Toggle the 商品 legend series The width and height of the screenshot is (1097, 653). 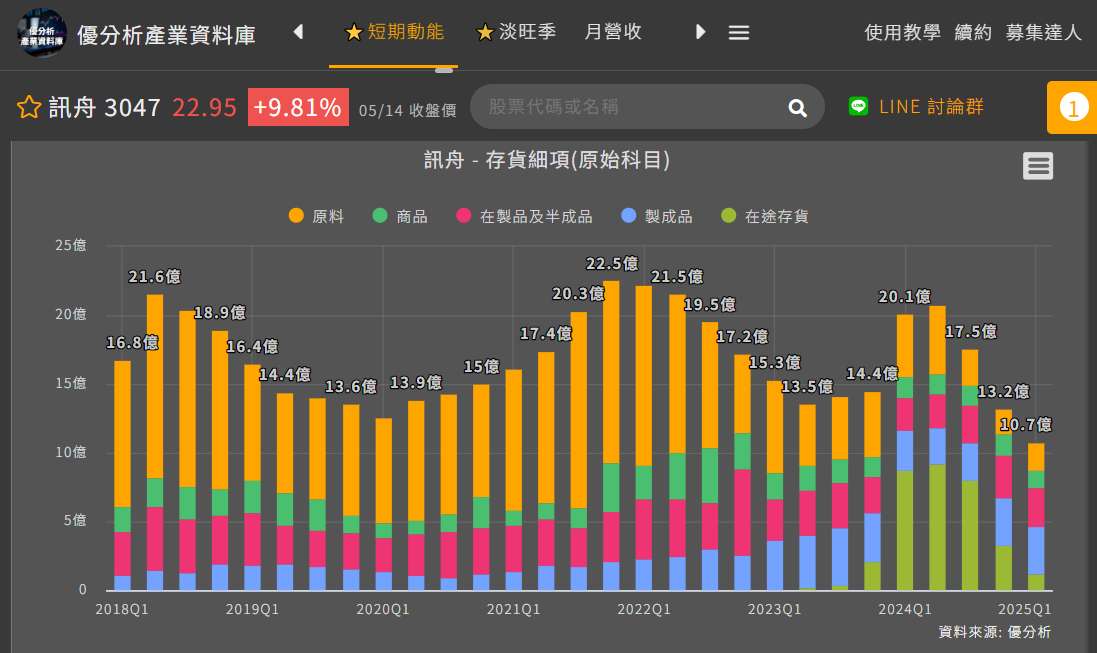400,216
